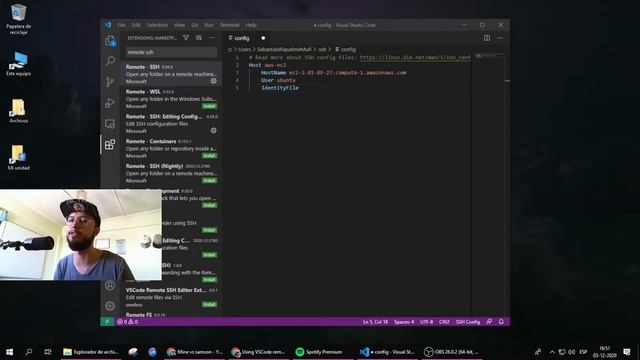Click errors and warnings count in status bar
Screen dimensions: 640x360
[x=127, y=322]
